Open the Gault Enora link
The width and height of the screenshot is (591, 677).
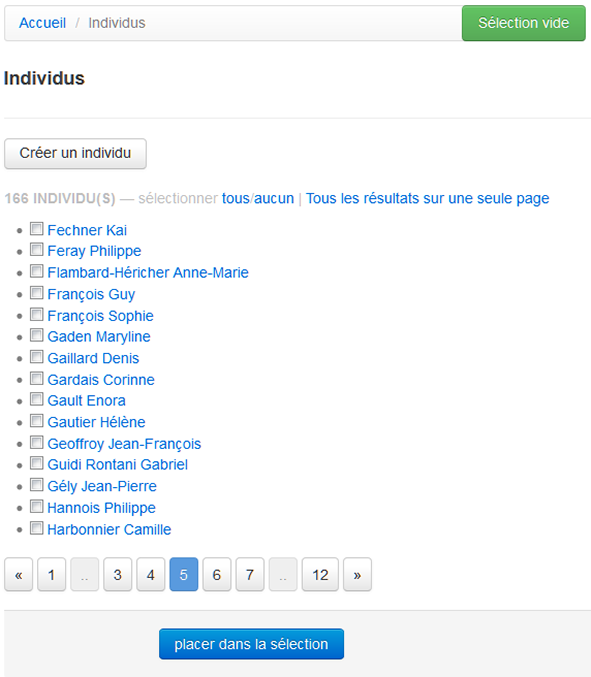(86, 400)
